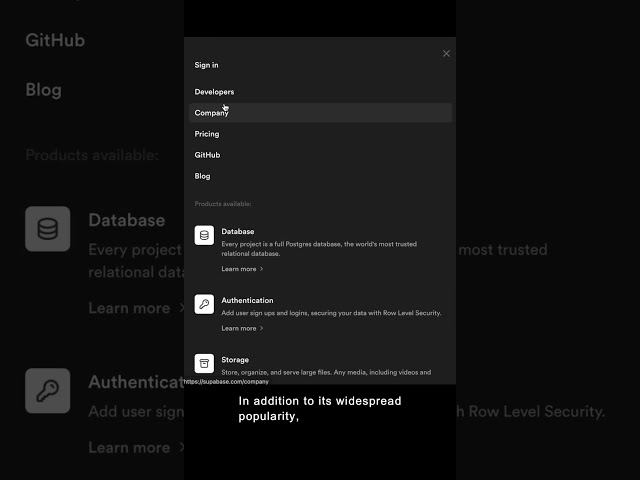640x480 pixels.
Task: Click the 'Store, organize, and serve large files' text
Action: (326, 372)
